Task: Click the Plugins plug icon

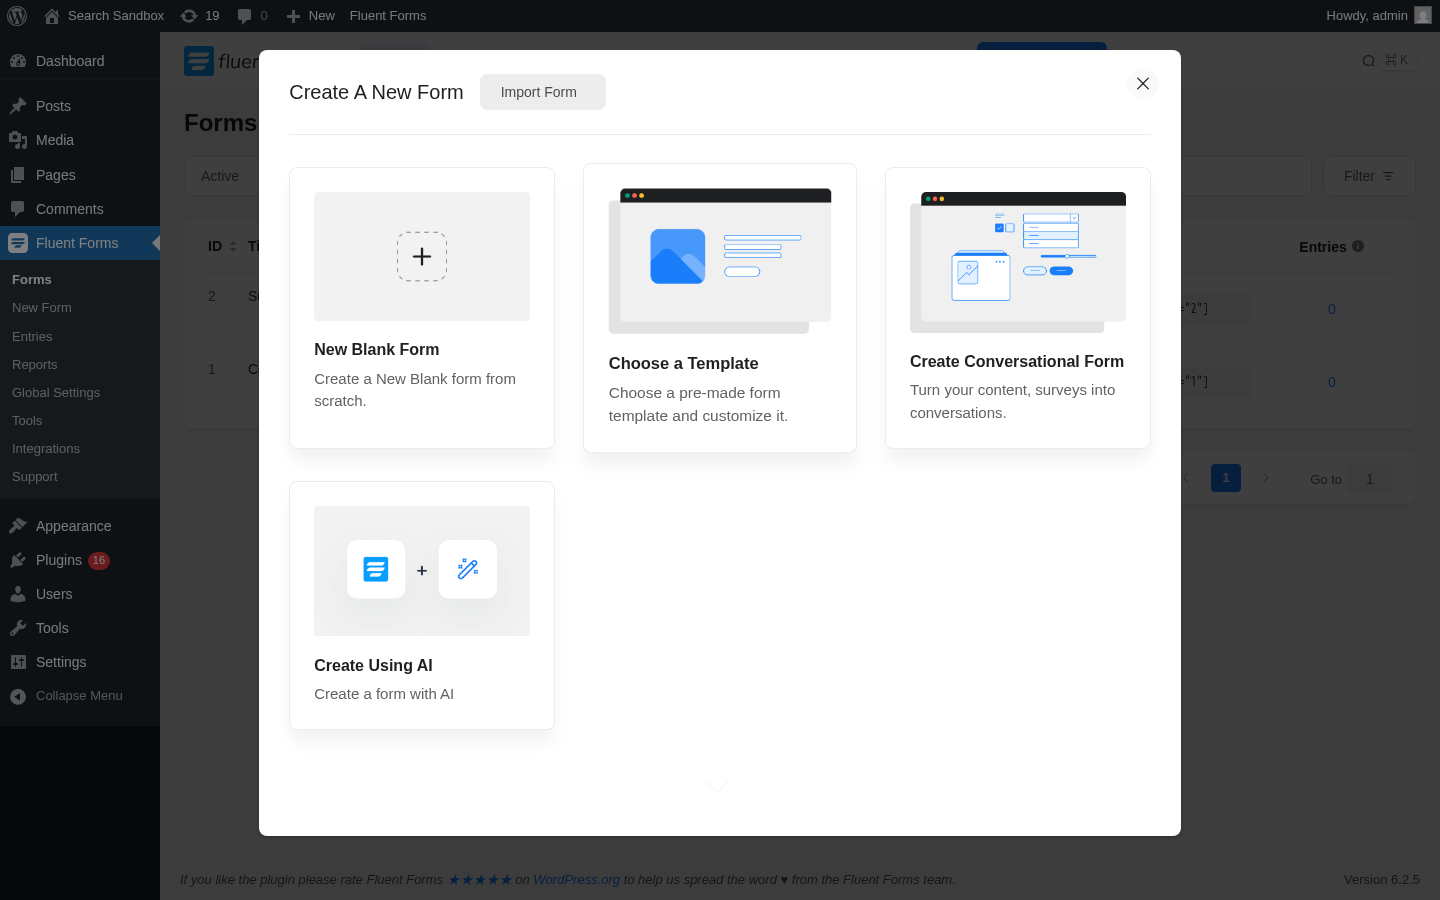Action: (18, 560)
